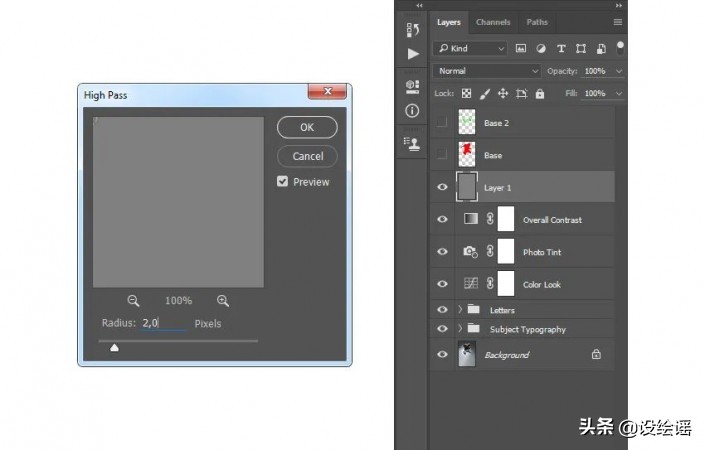Hide the Background layer

[x=442, y=354]
